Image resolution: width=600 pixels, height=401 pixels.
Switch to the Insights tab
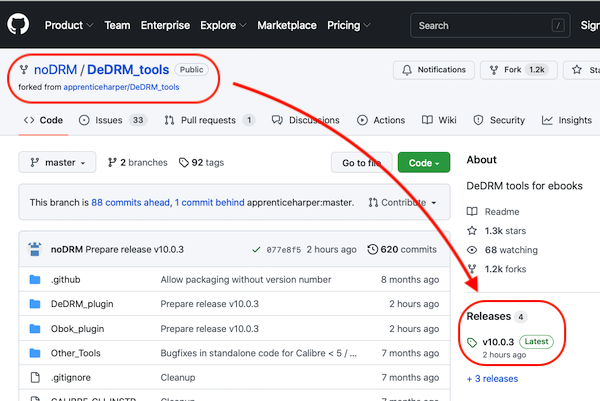[567, 120]
